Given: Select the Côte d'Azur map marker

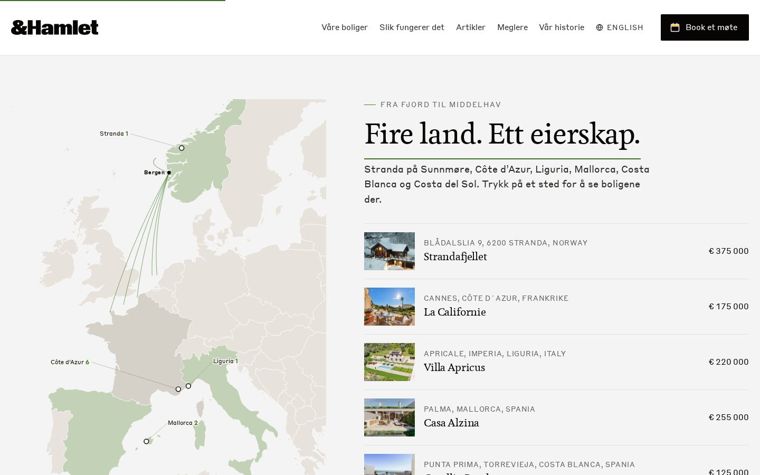Looking at the screenshot, I should 178,389.
